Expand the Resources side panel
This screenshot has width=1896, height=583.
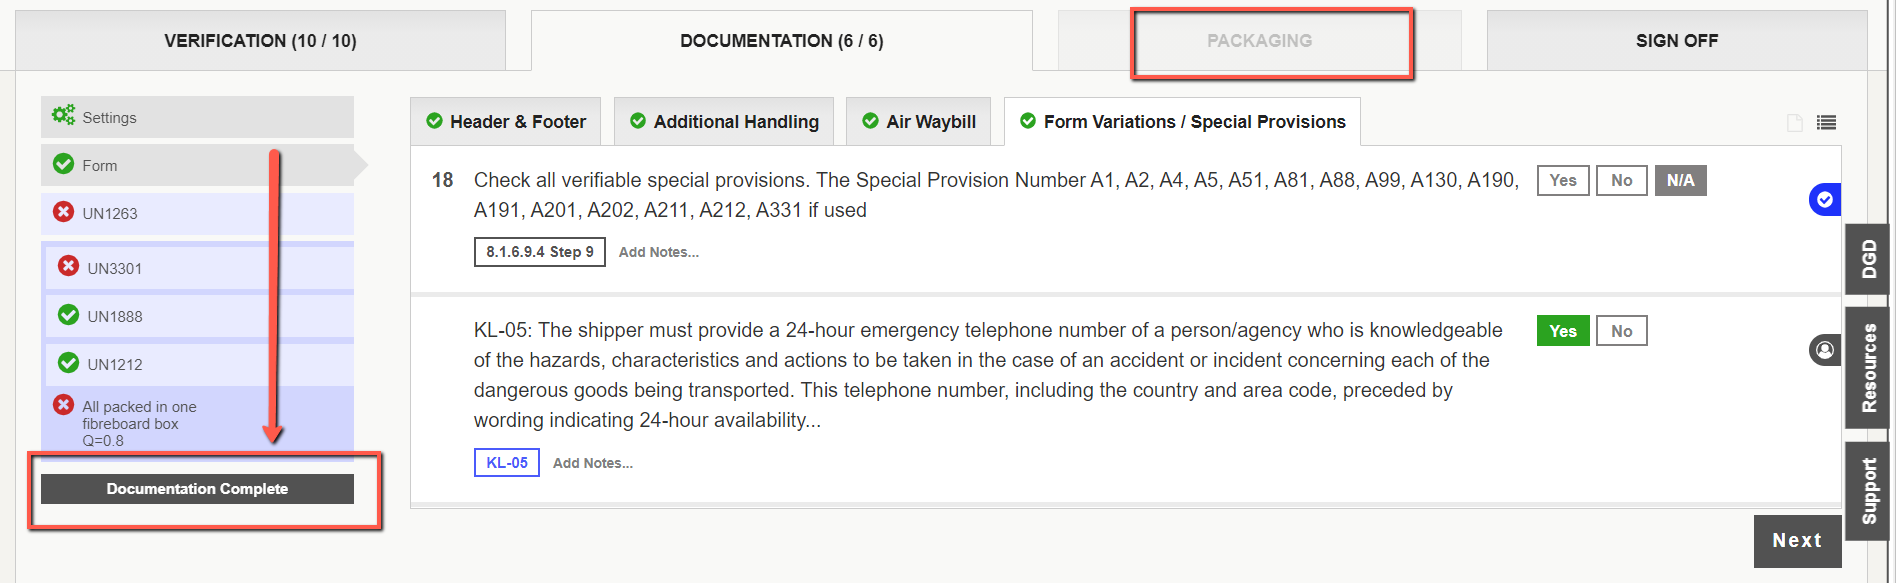click(x=1867, y=368)
